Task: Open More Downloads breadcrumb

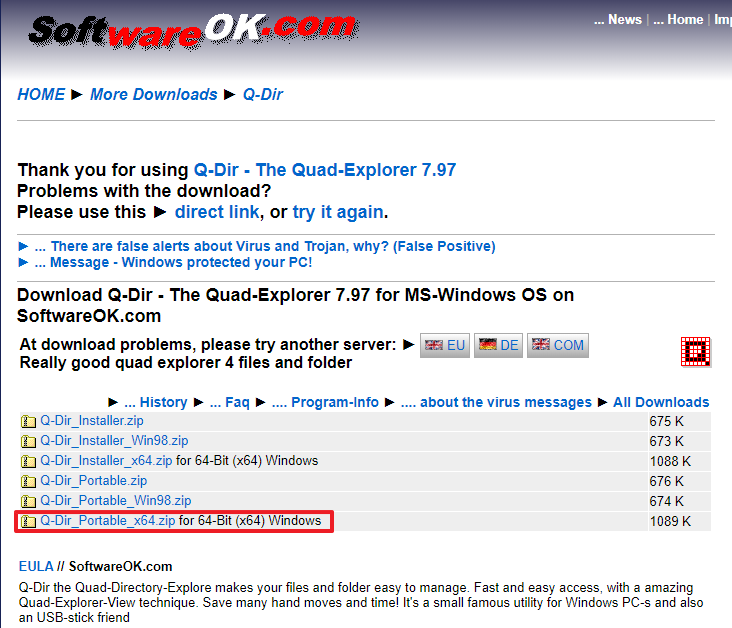Action: point(154,94)
